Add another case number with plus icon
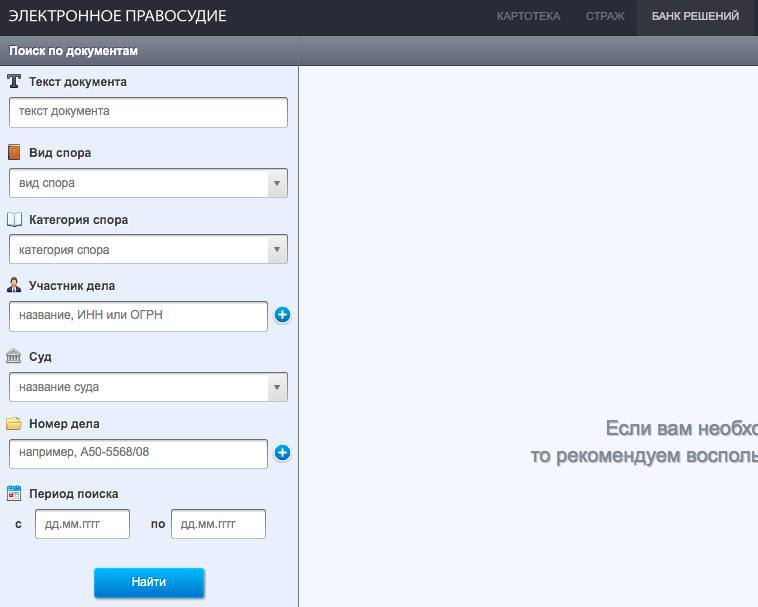The width and height of the screenshot is (758, 607). pos(282,453)
